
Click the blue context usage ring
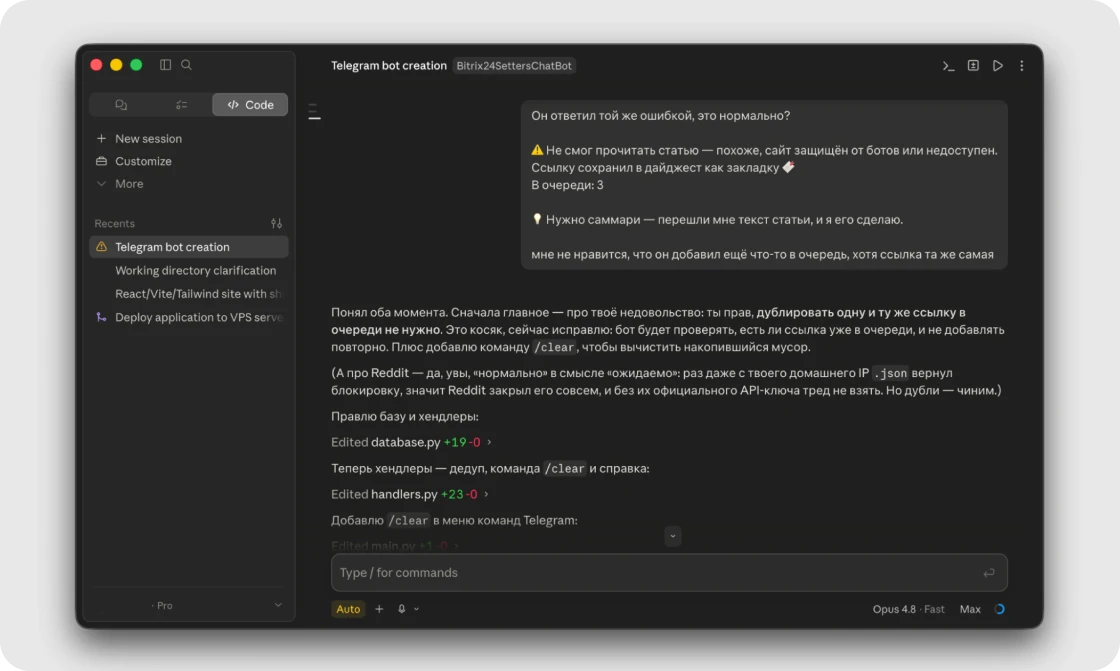click(x=999, y=609)
